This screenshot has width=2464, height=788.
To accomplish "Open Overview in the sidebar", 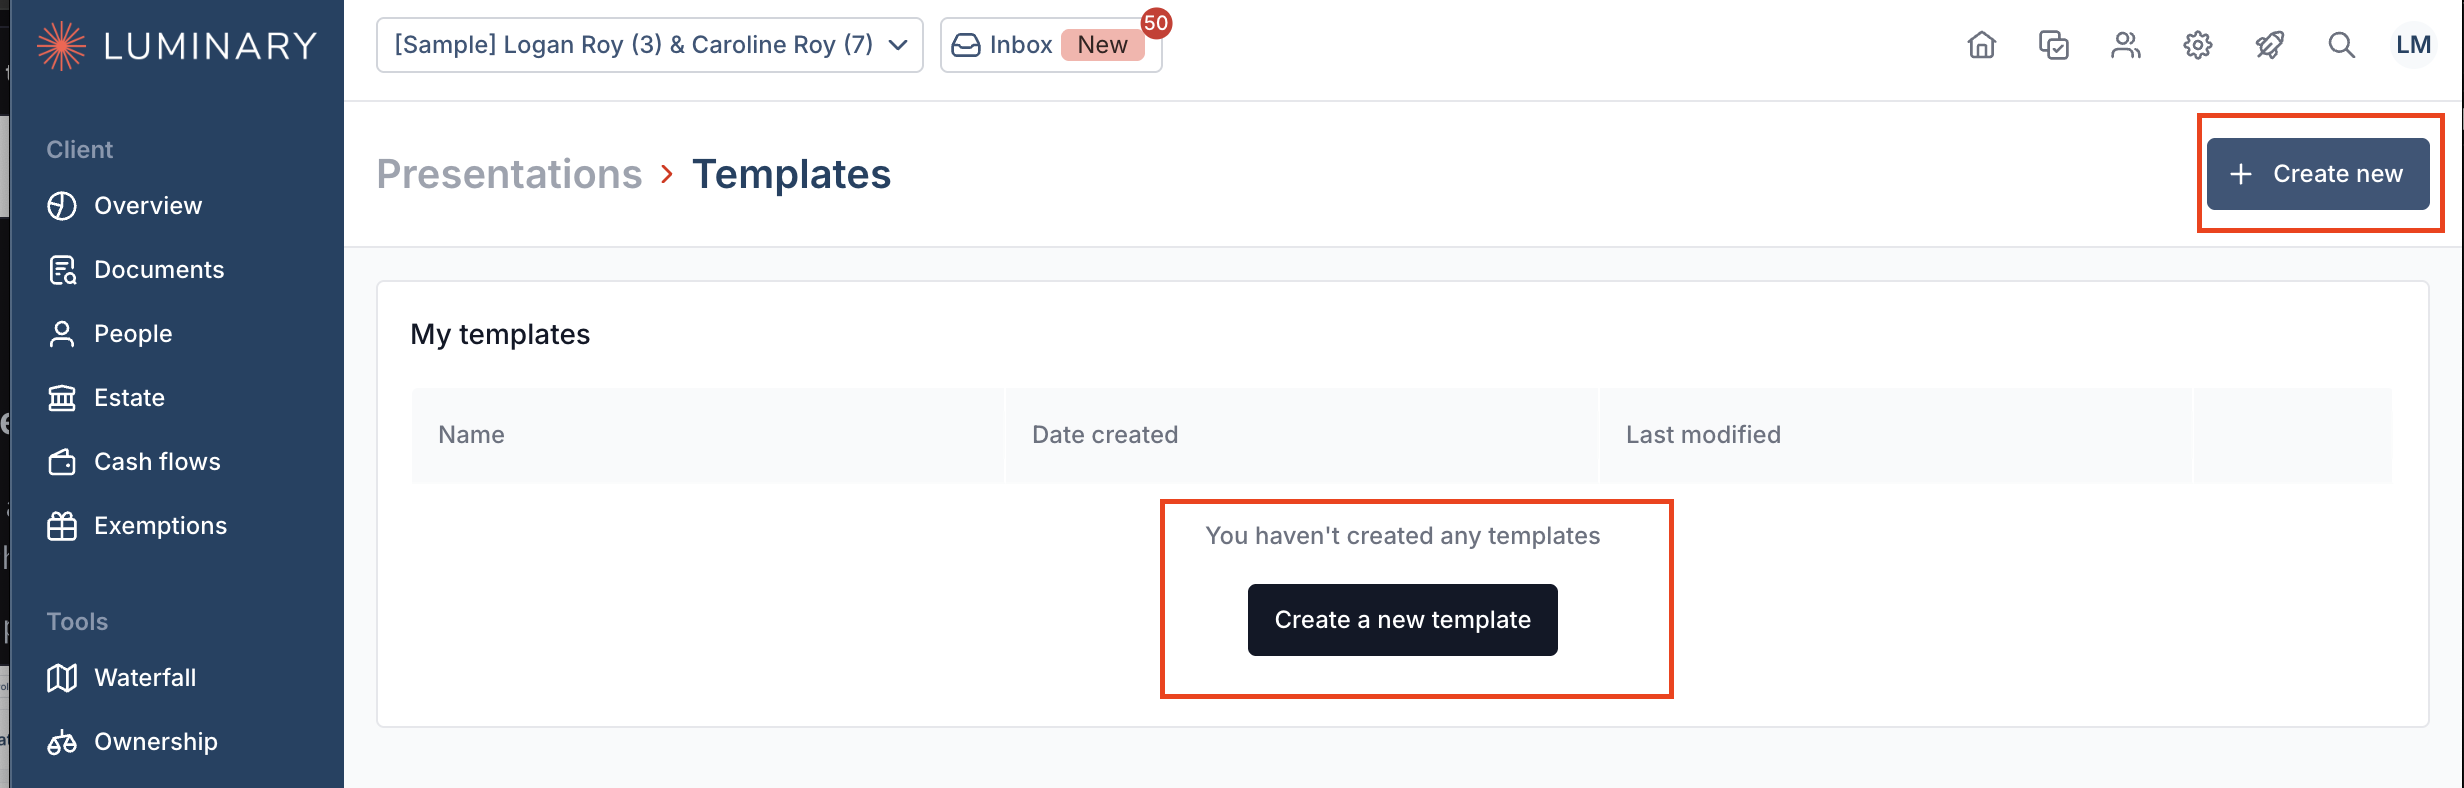I will click(x=147, y=206).
